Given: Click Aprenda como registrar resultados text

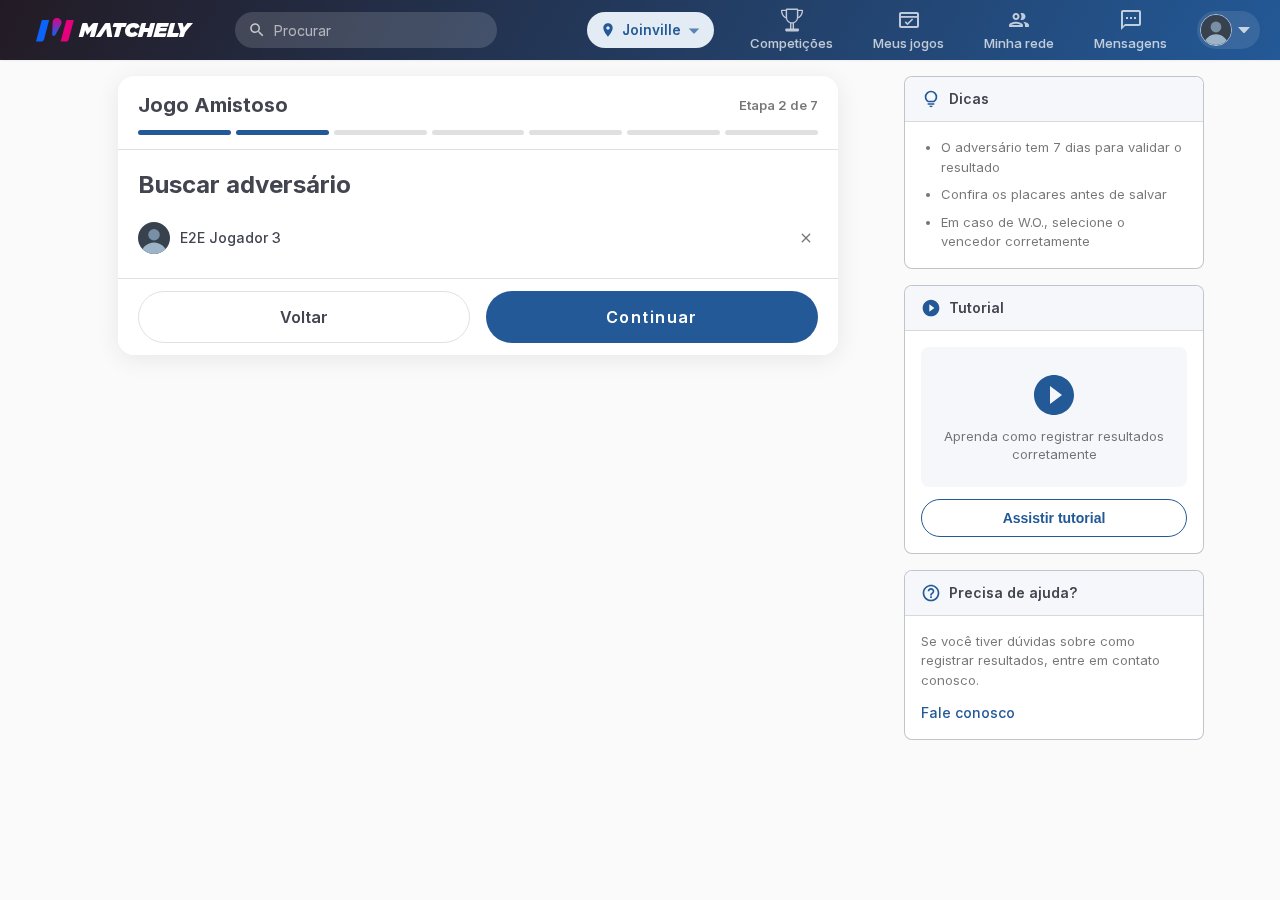Looking at the screenshot, I should click(1054, 445).
